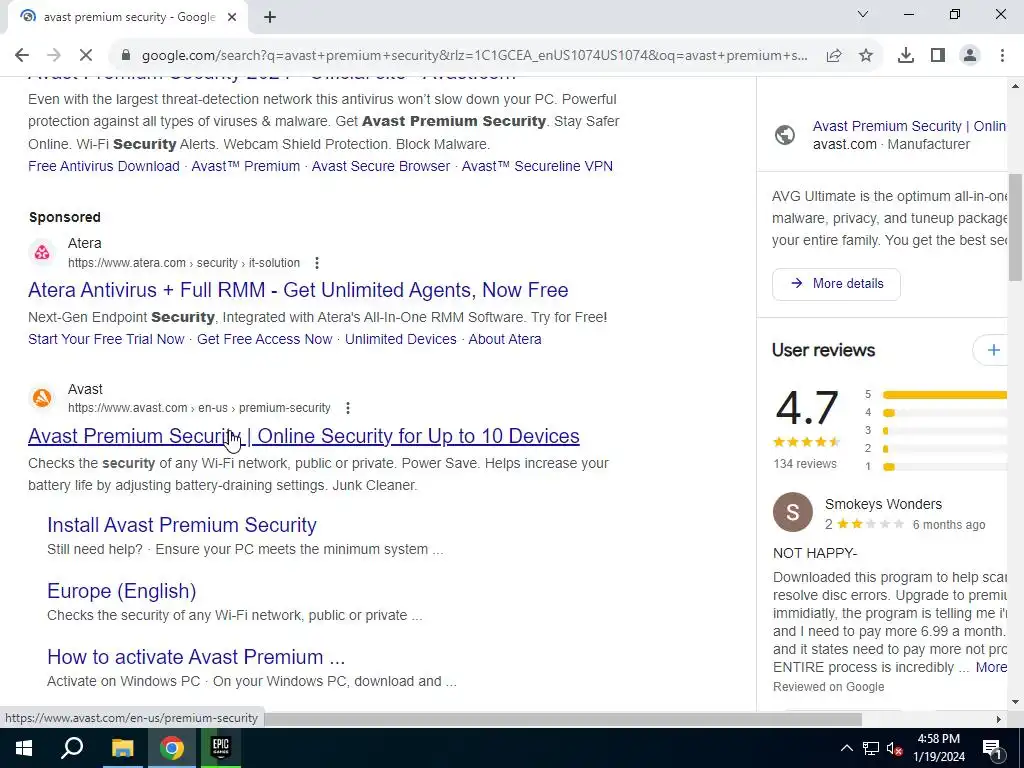The height and width of the screenshot is (768, 1024).
Task: Open Windows taskbar search
Action: click(72, 748)
